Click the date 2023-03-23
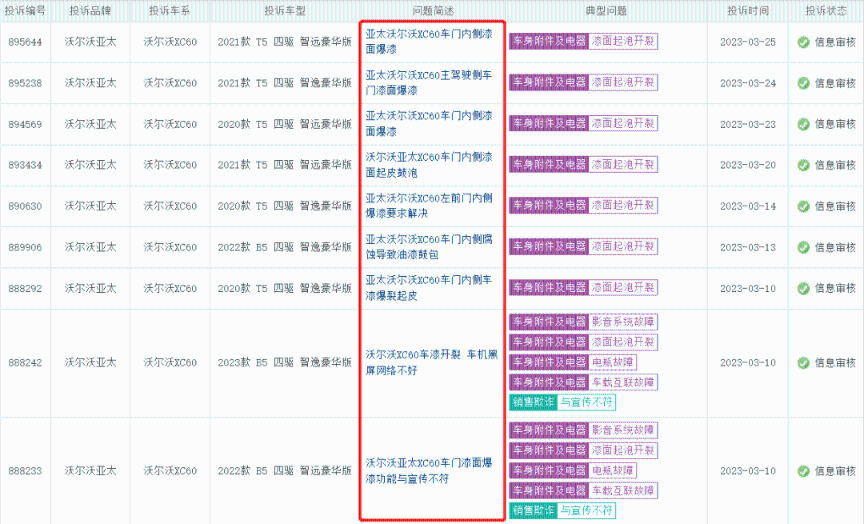This screenshot has width=864, height=524. (748, 124)
